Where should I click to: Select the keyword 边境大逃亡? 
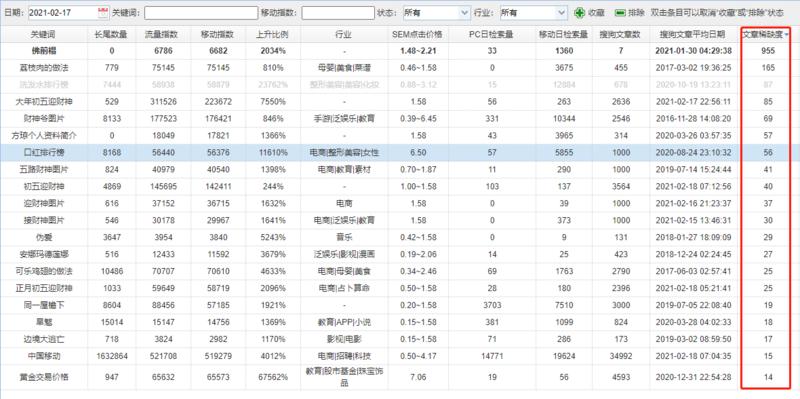coord(43,339)
